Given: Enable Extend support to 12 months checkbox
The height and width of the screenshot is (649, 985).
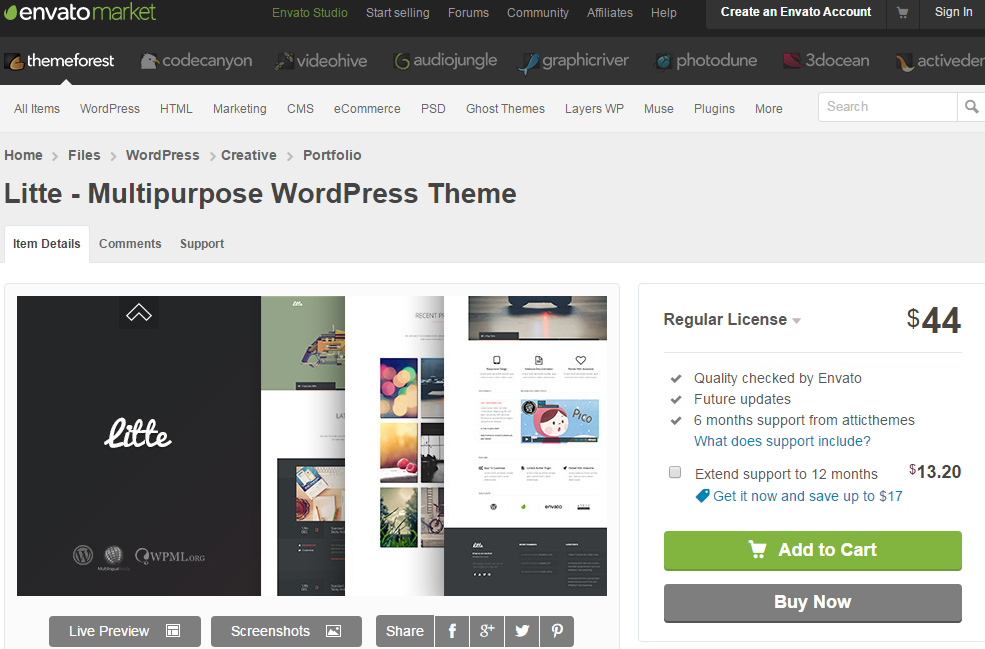Looking at the screenshot, I should pos(675,472).
